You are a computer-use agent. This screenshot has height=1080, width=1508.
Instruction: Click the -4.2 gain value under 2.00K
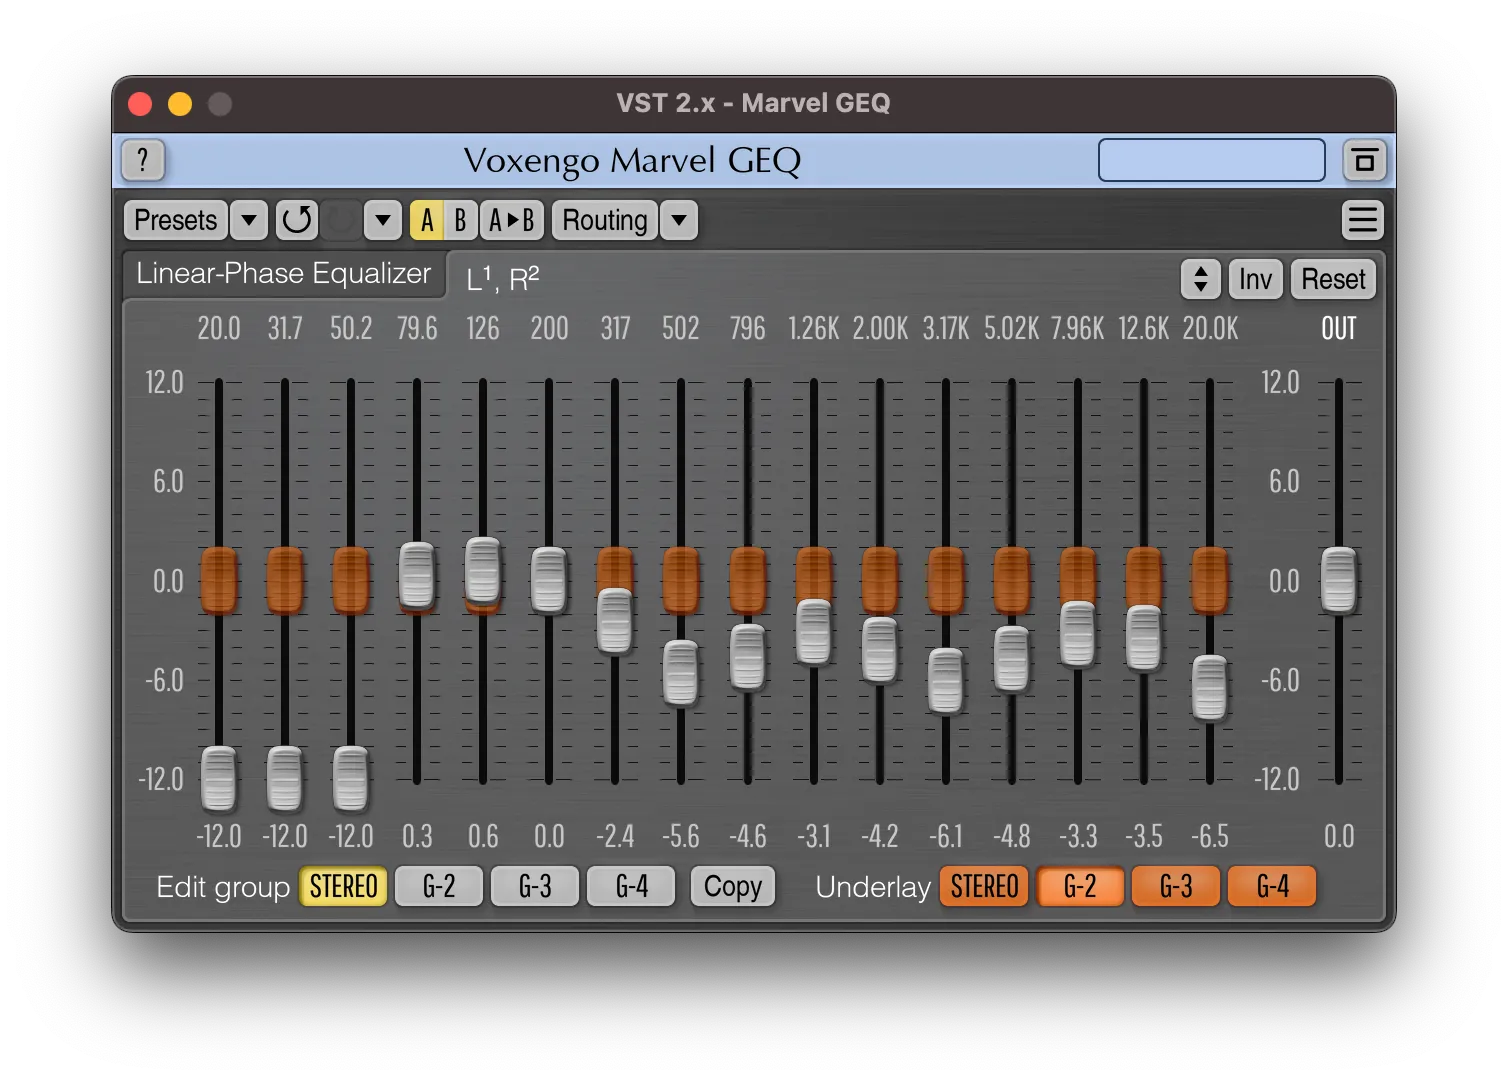pos(880,836)
